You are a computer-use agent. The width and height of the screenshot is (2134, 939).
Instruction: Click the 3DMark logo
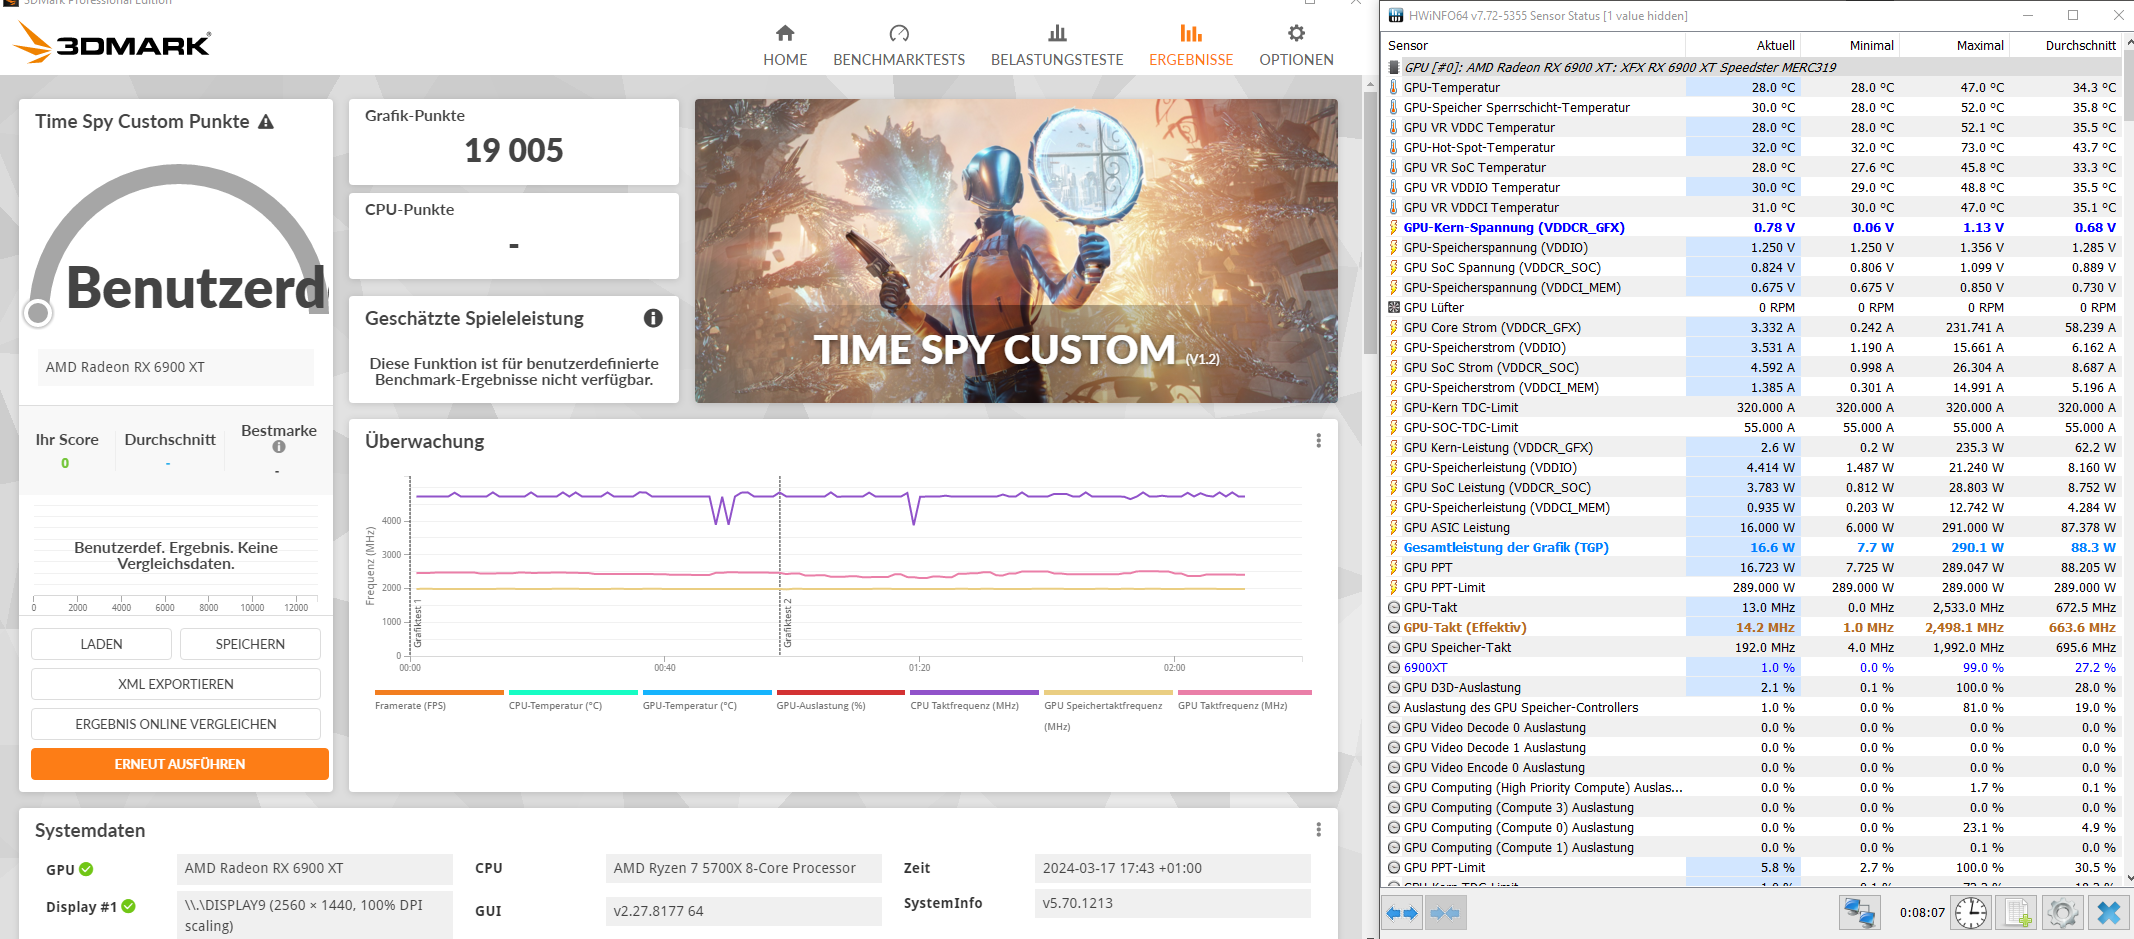tap(112, 43)
